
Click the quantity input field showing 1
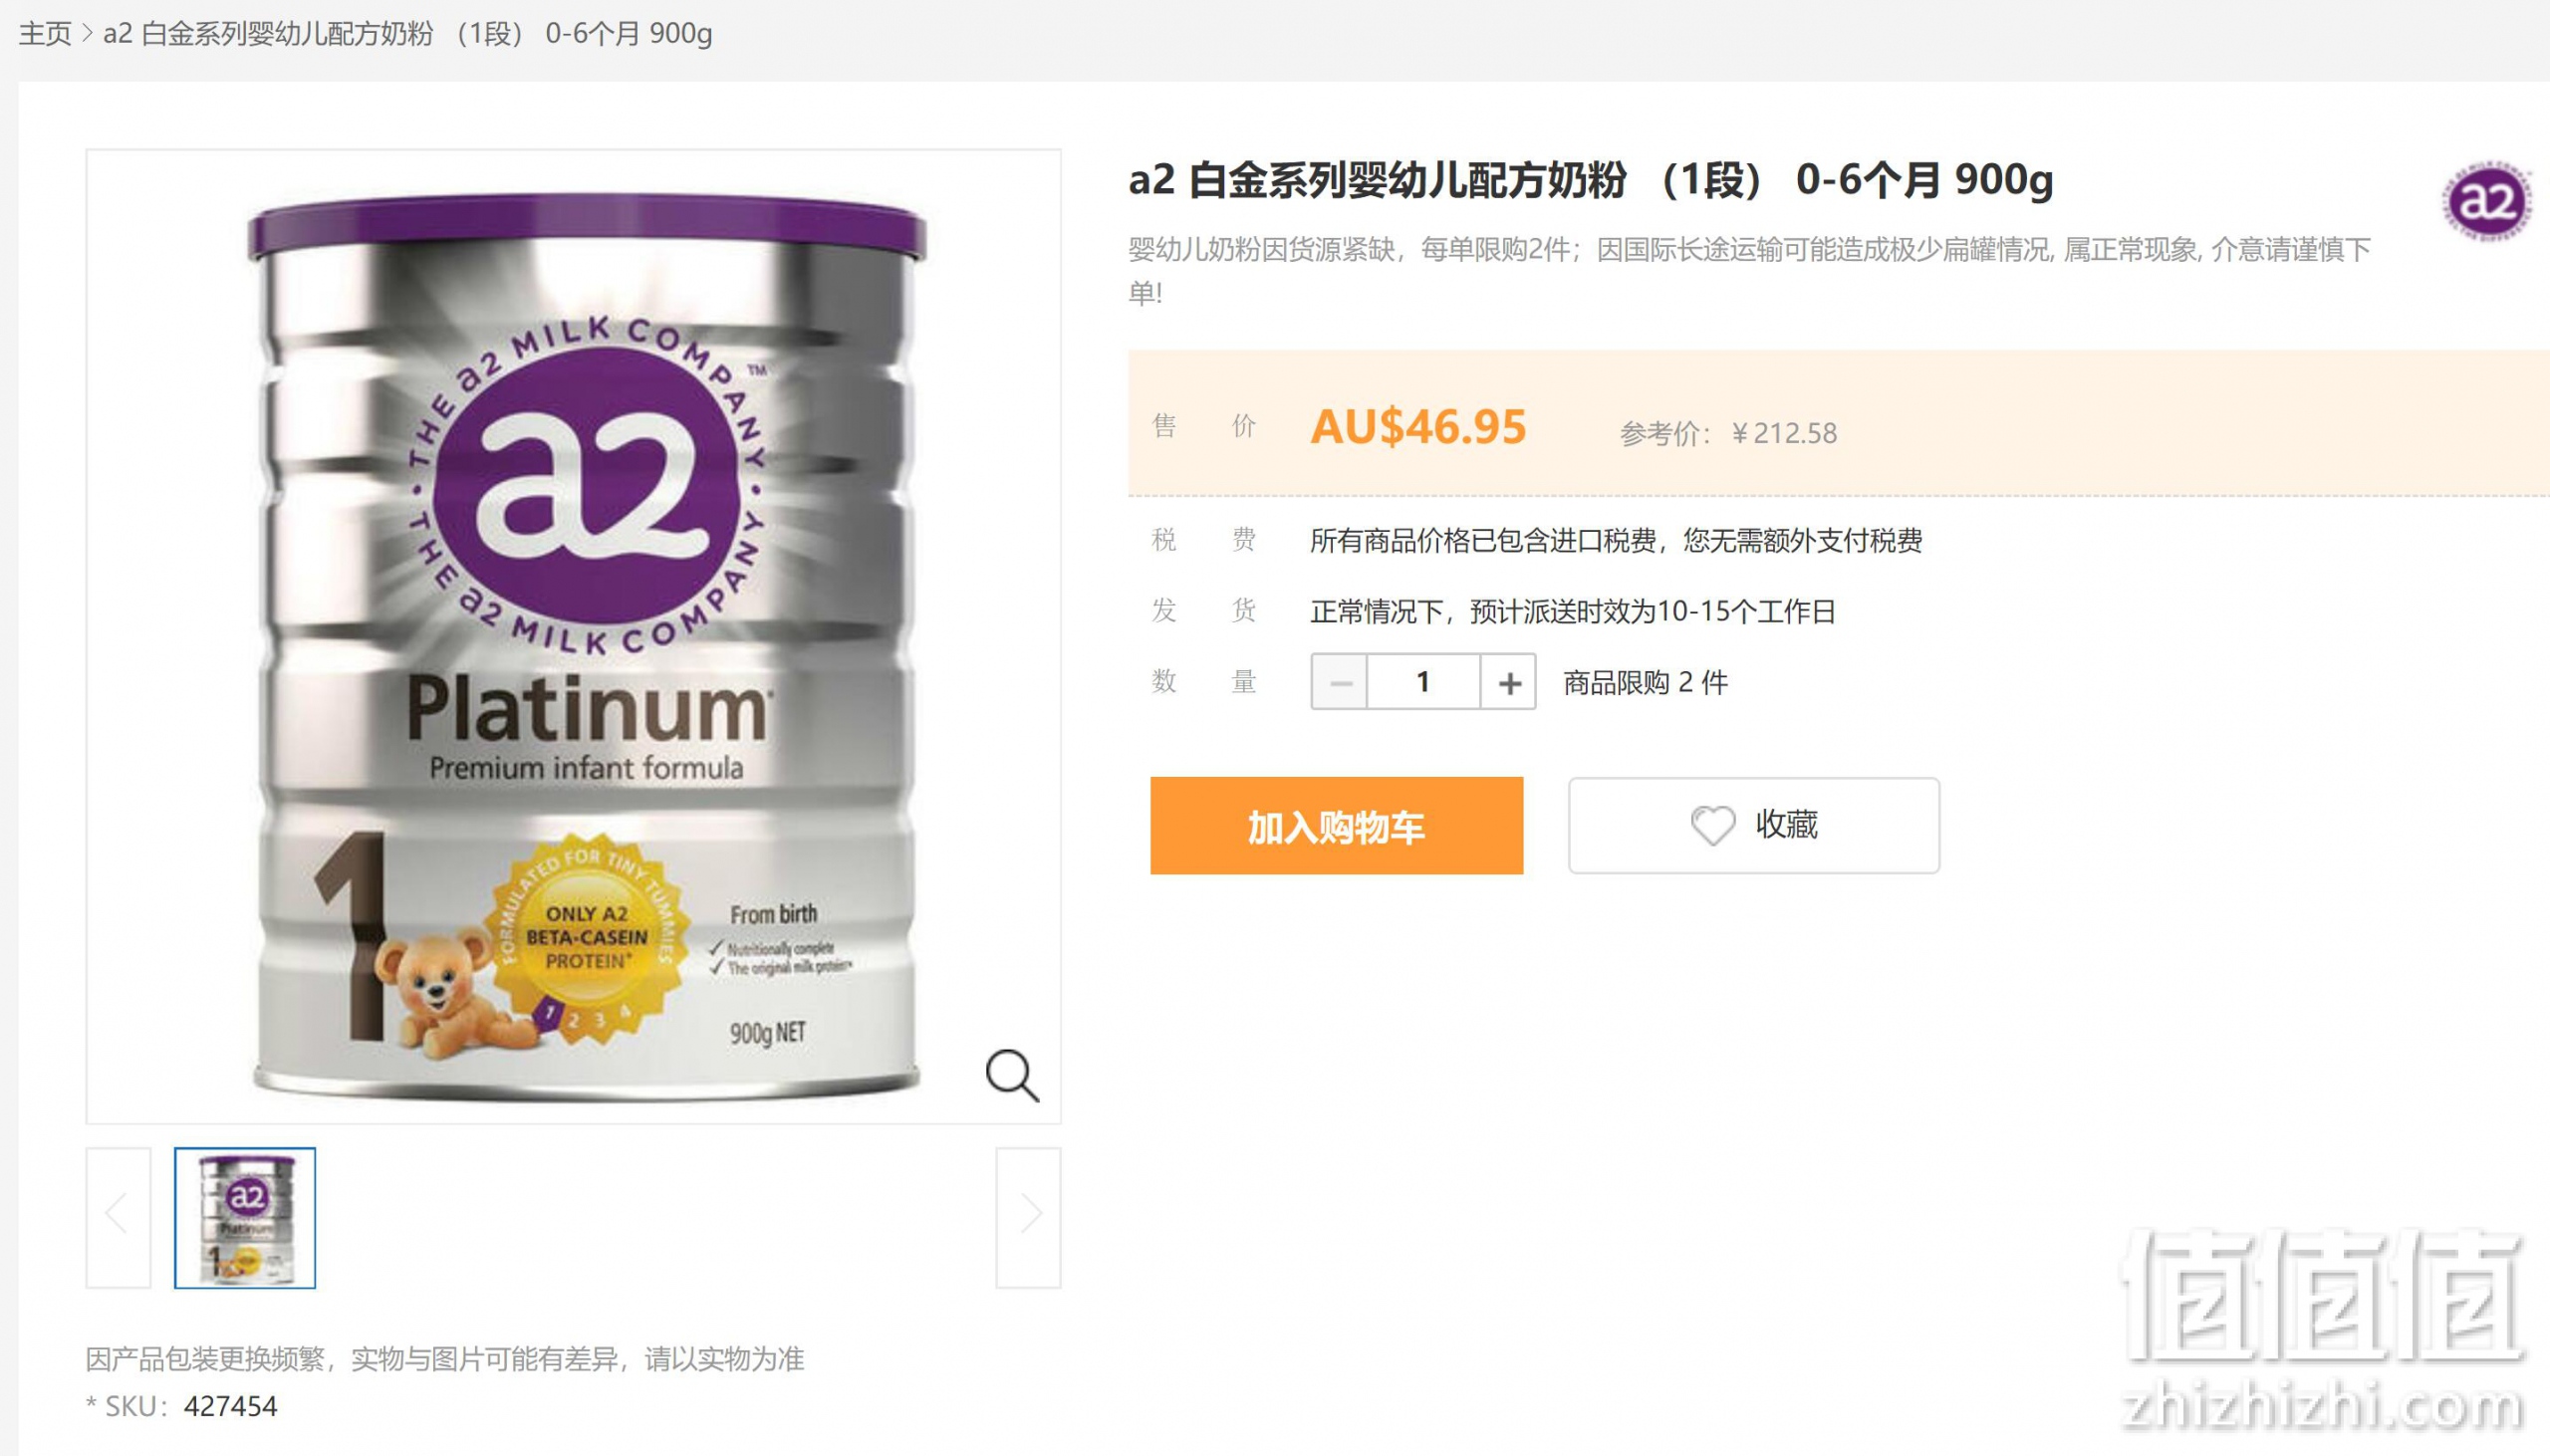1423,682
